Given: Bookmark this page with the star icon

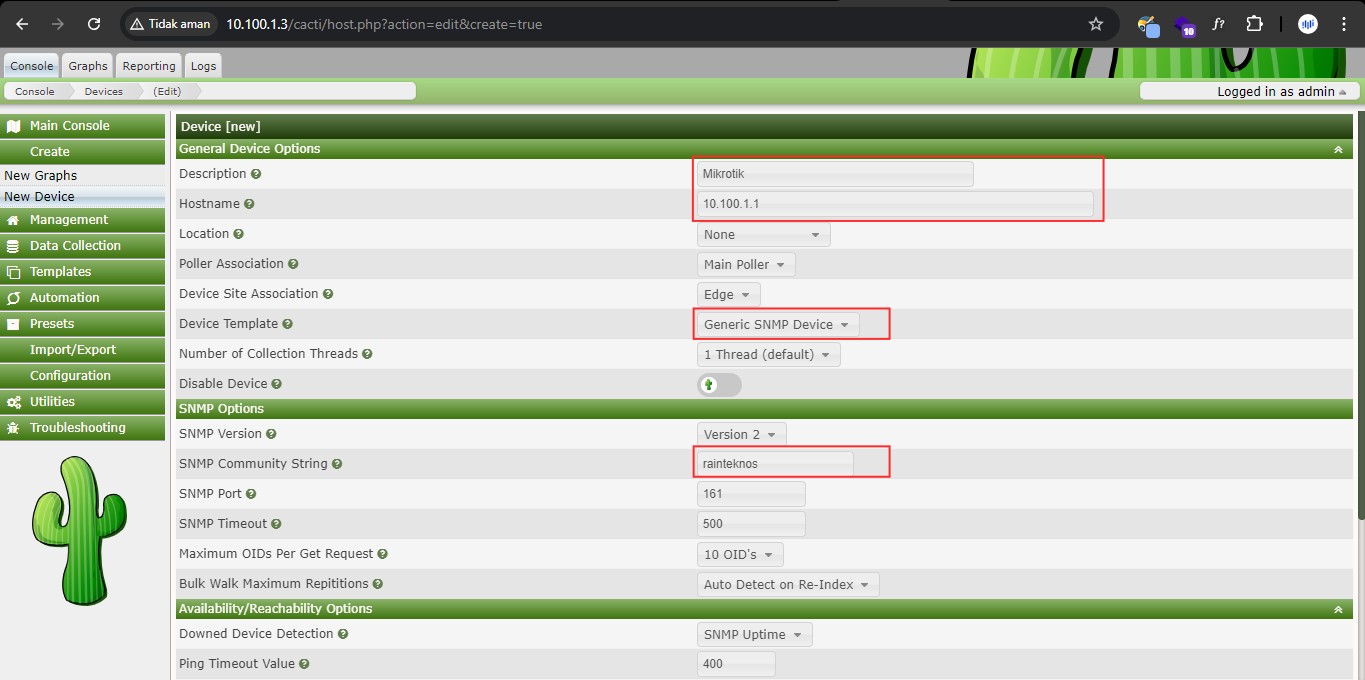Looking at the screenshot, I should pos(1096,24).
